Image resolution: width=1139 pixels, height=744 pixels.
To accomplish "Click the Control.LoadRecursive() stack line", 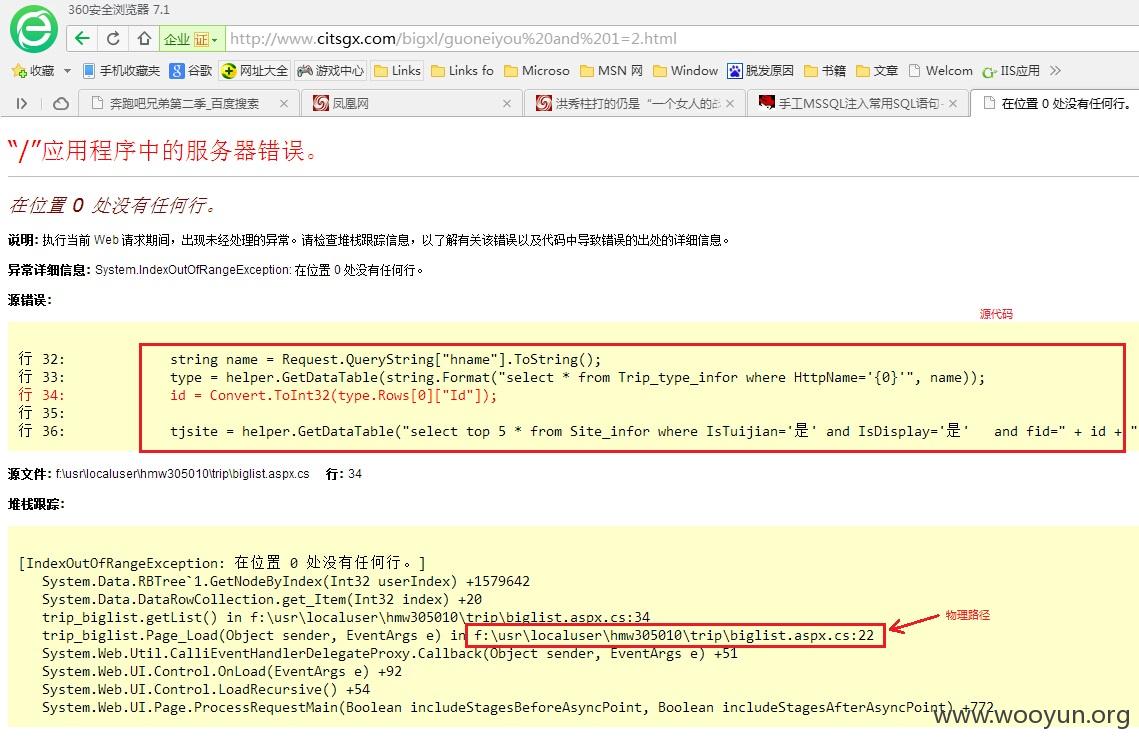I will pos(206,690).
